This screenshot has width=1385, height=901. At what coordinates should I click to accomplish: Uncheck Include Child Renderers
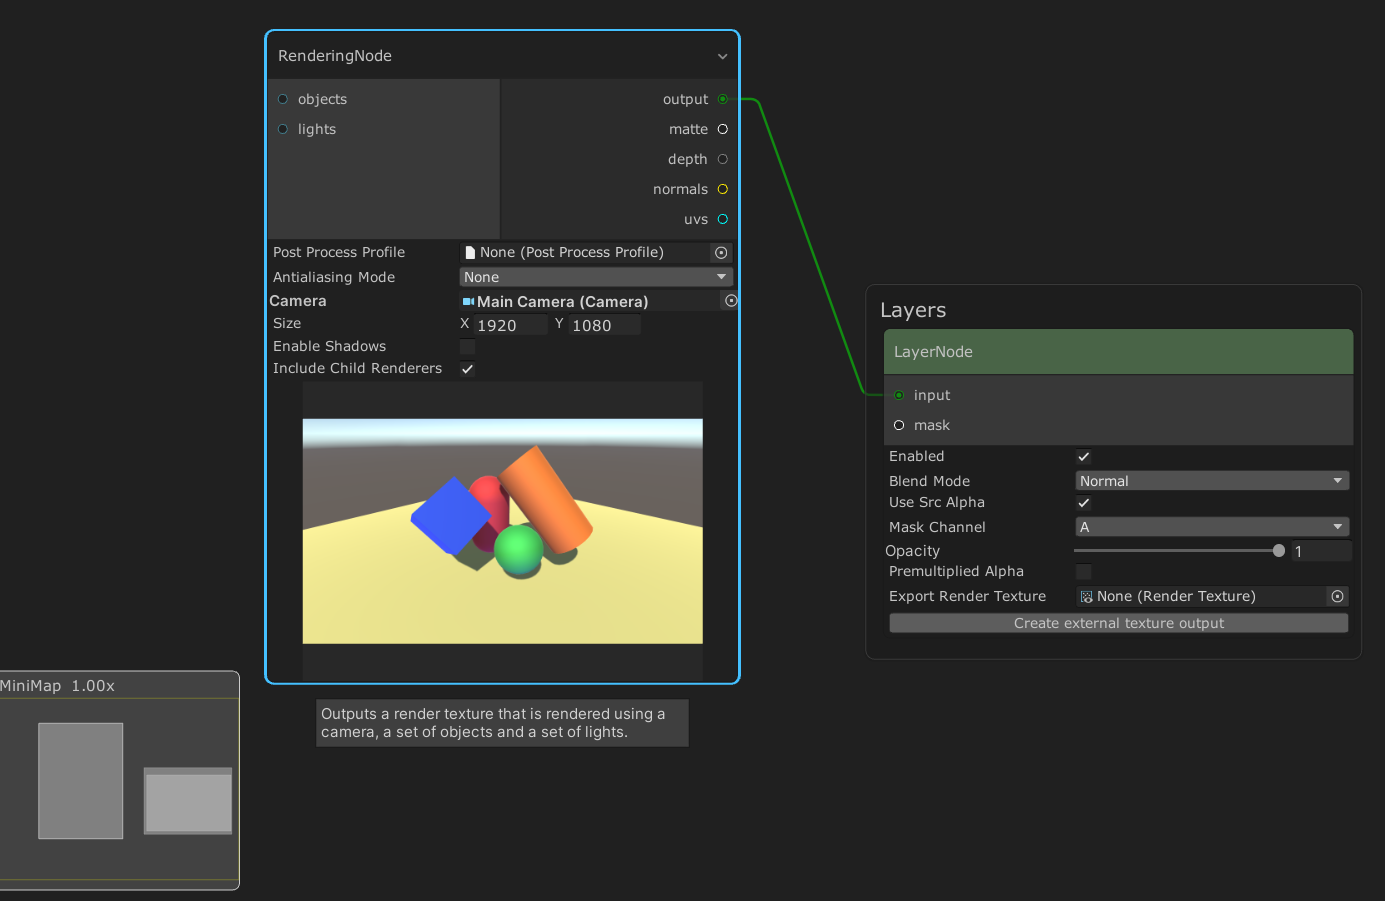pos(467,369)
